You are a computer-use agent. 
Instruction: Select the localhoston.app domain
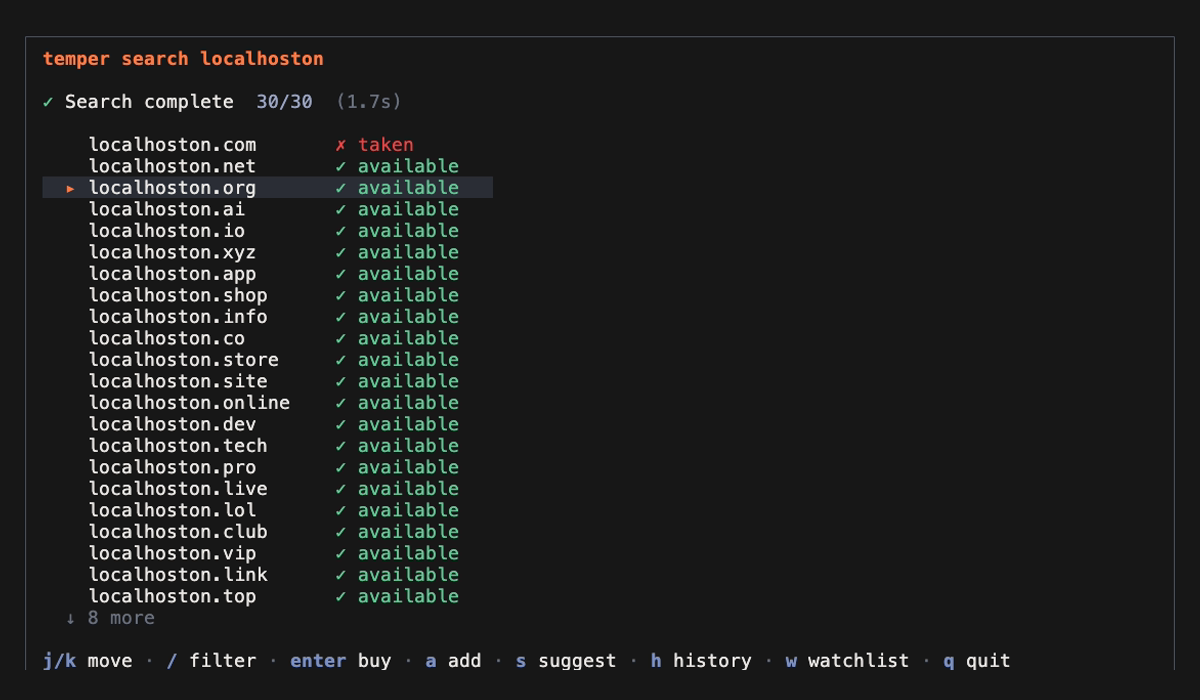click(x=172, y=274)
